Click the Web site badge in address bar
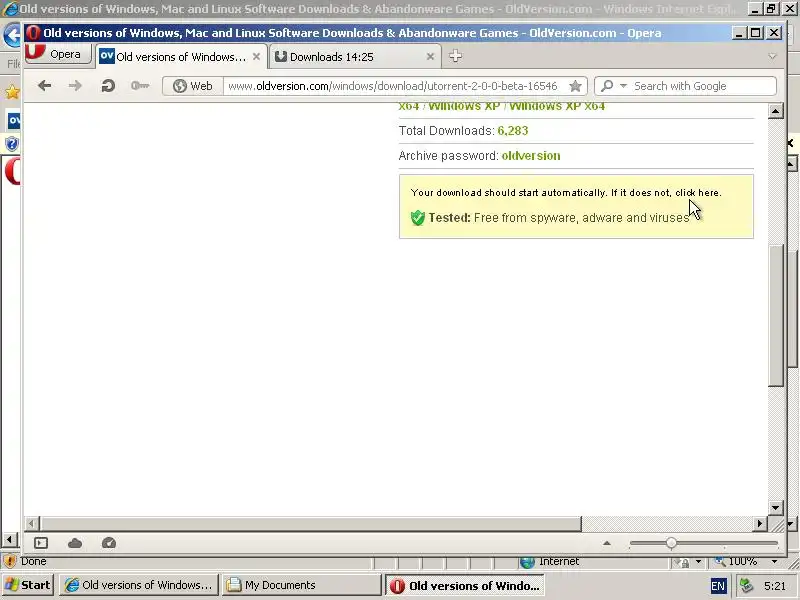 coord(193,86)
